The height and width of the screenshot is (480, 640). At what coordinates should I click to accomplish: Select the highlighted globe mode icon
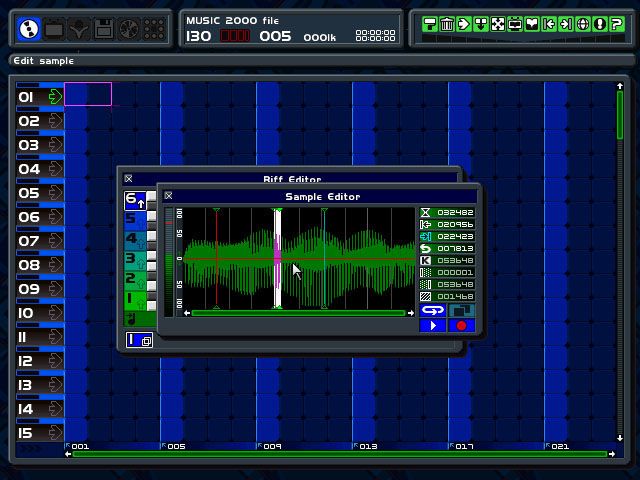pyautogui.click(x=30, y=30)
